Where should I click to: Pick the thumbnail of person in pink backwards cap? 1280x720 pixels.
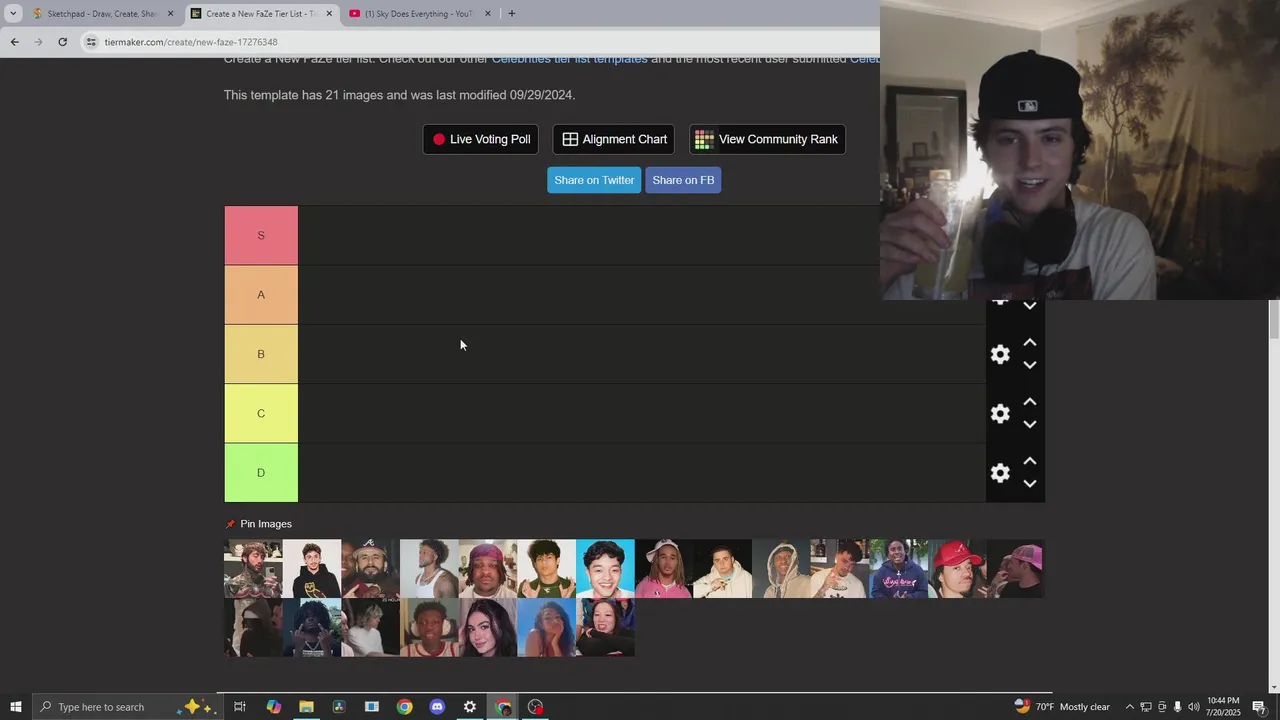[1015, 569]
